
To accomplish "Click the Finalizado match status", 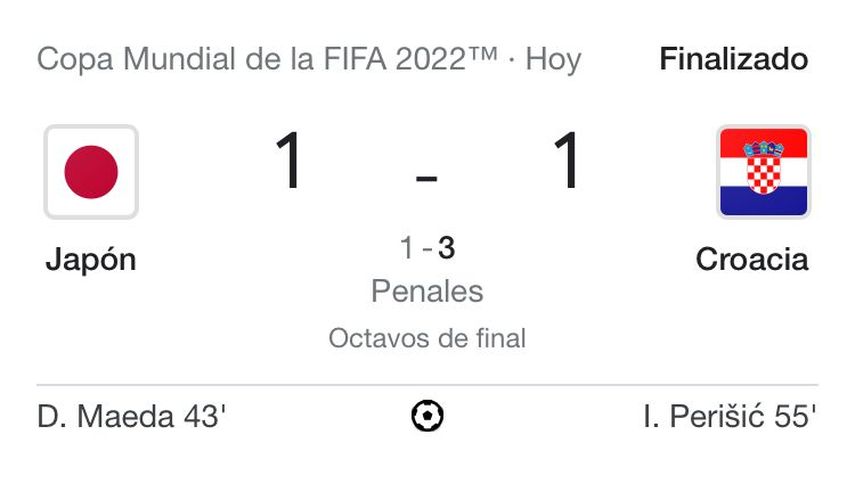I will (x=734, y=59).
